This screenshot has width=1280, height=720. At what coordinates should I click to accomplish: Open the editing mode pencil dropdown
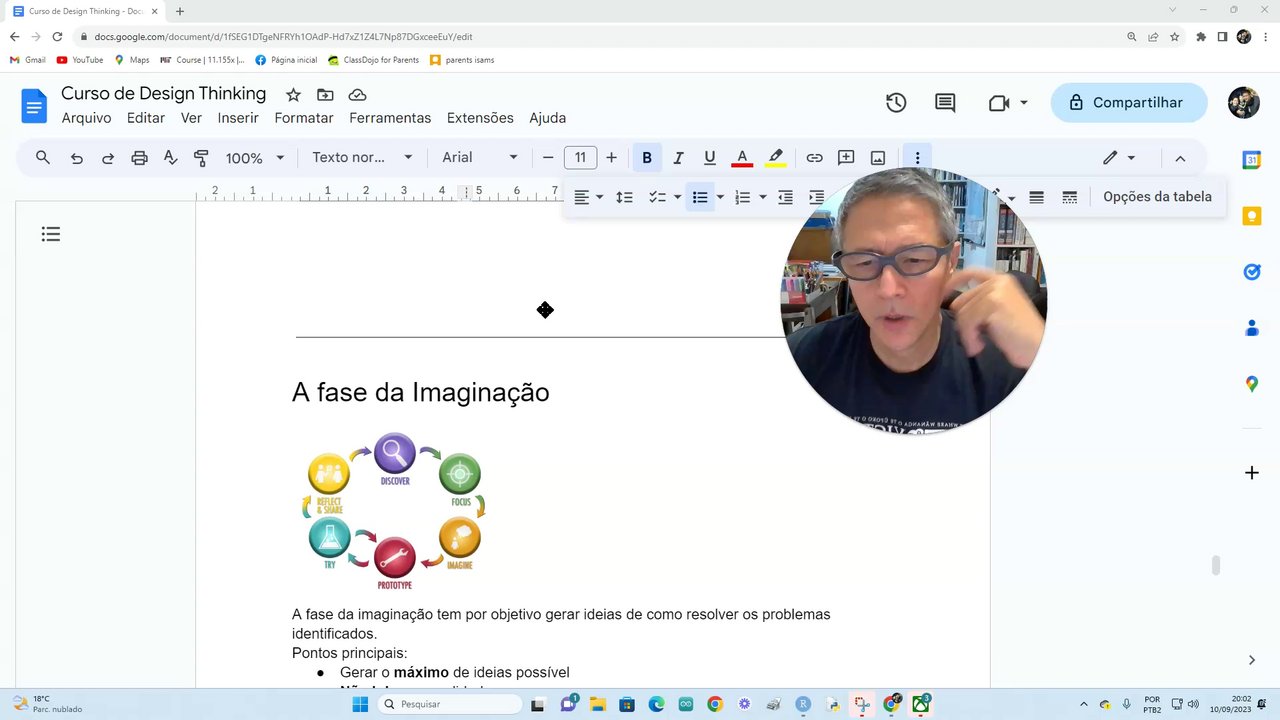pyautogui.click(x=1119, y=158)
